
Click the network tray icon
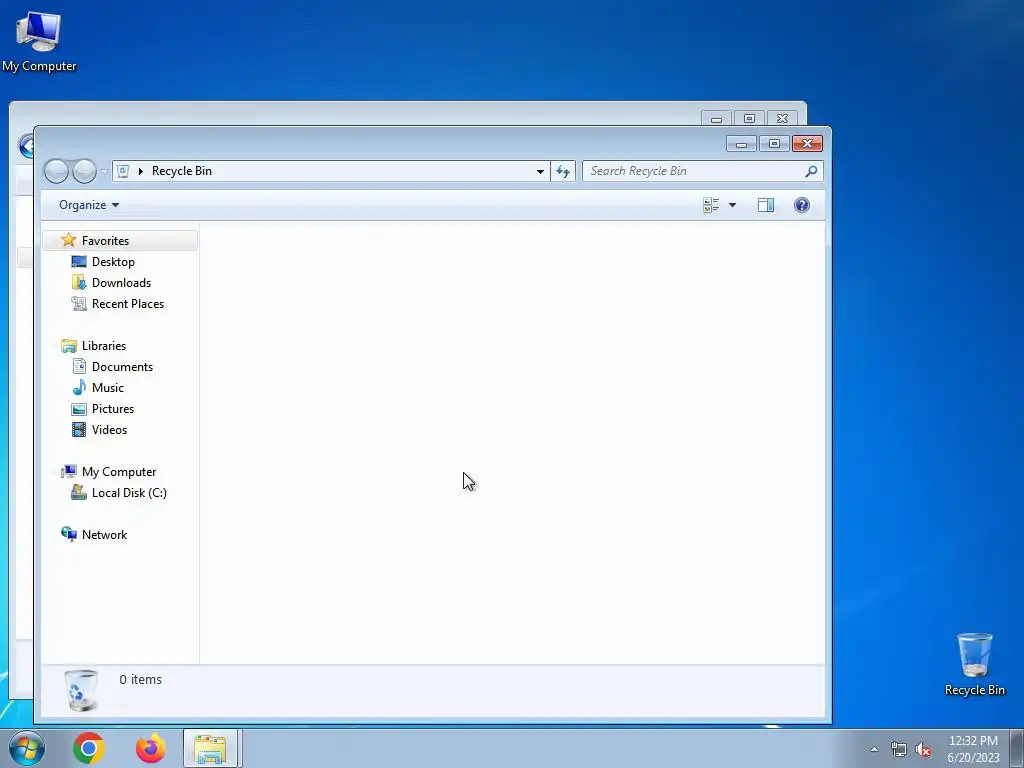point(899,749)
